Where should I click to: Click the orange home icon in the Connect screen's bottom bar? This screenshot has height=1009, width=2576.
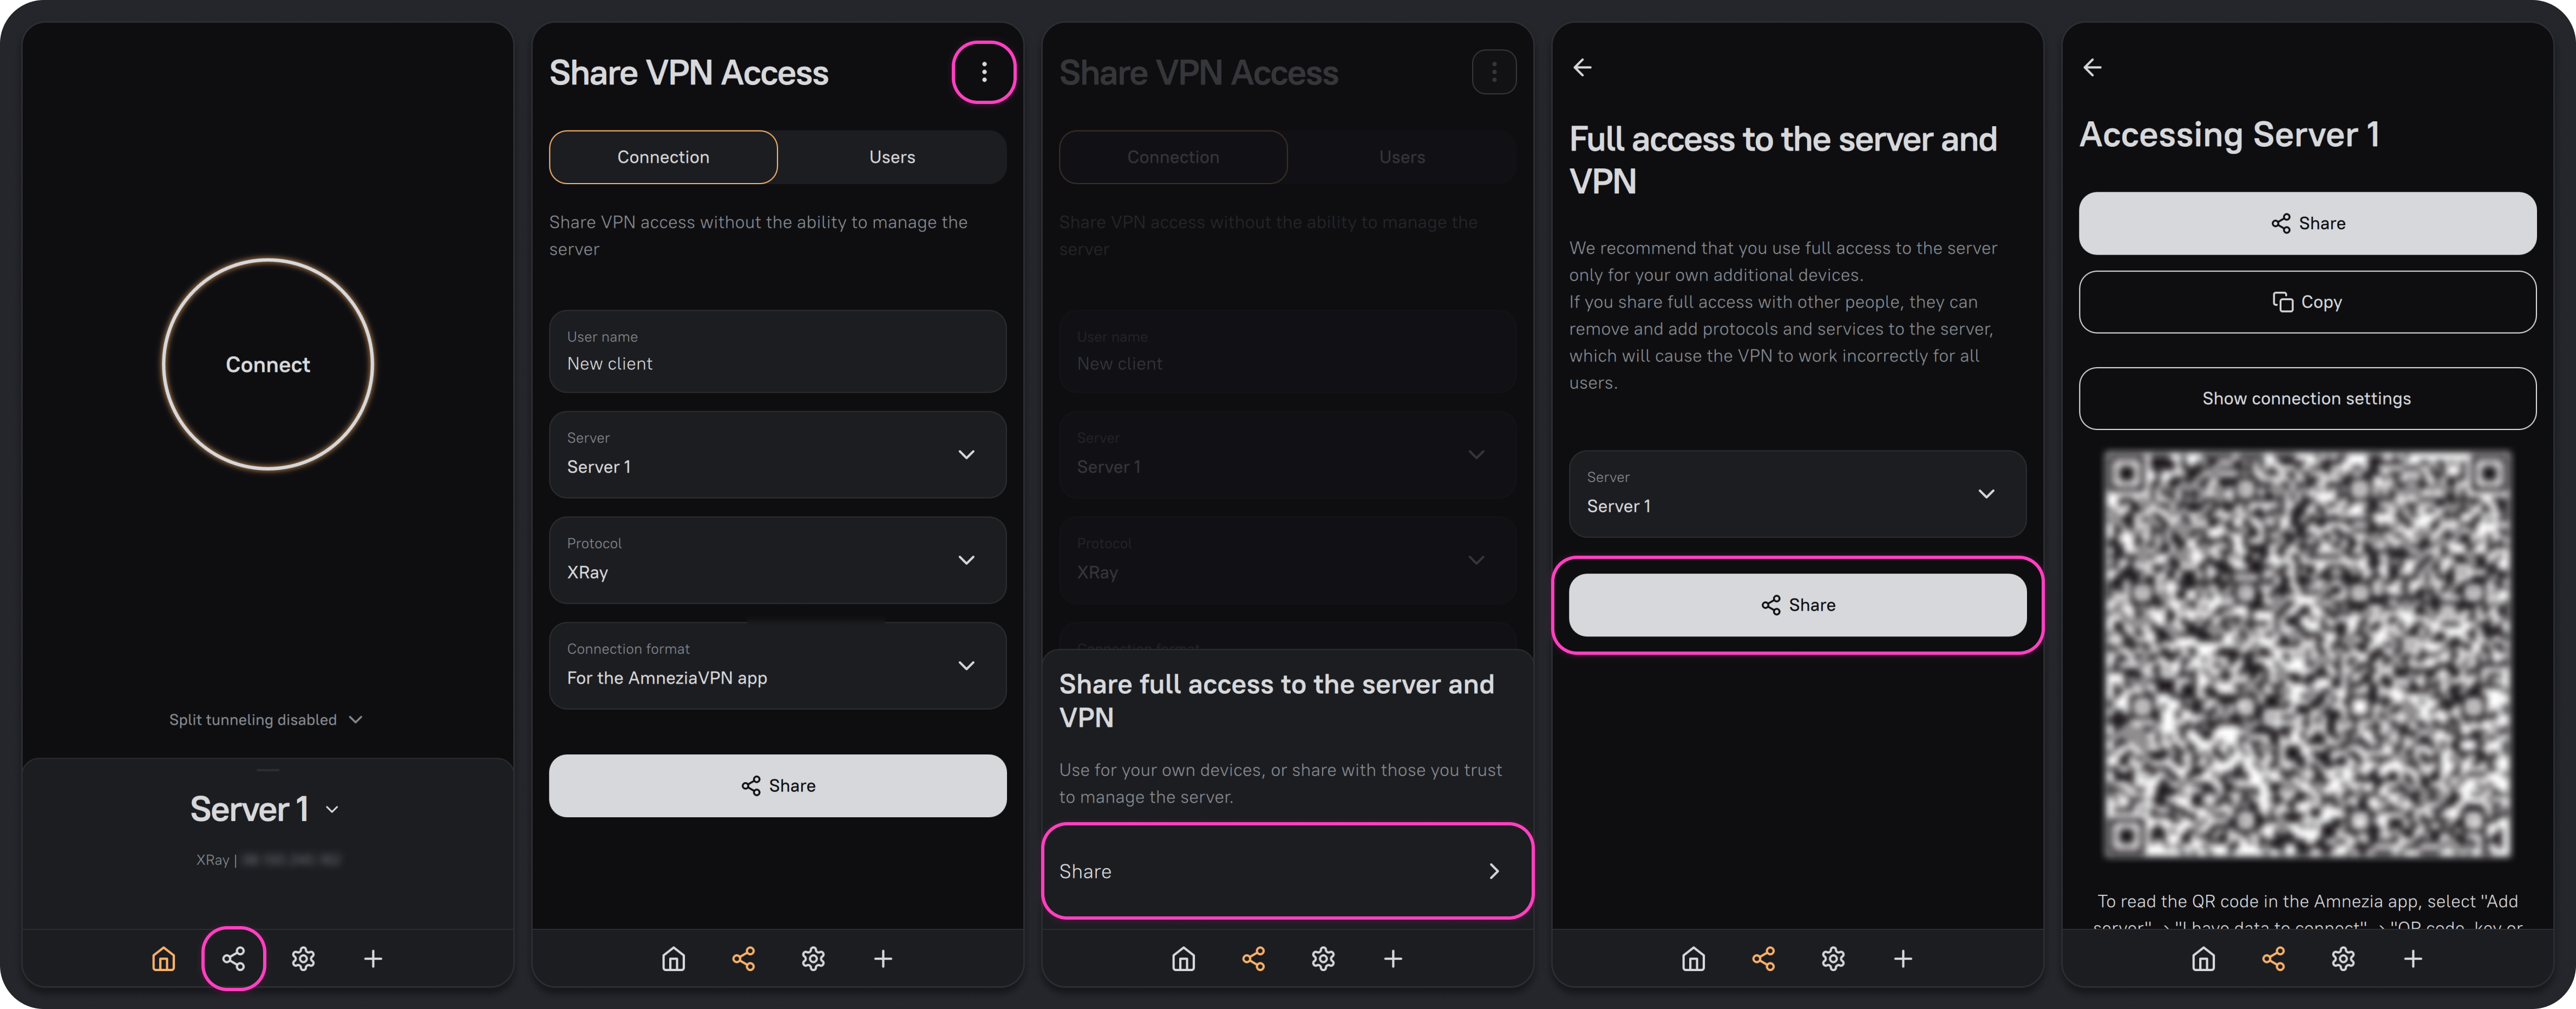(163, 959)
